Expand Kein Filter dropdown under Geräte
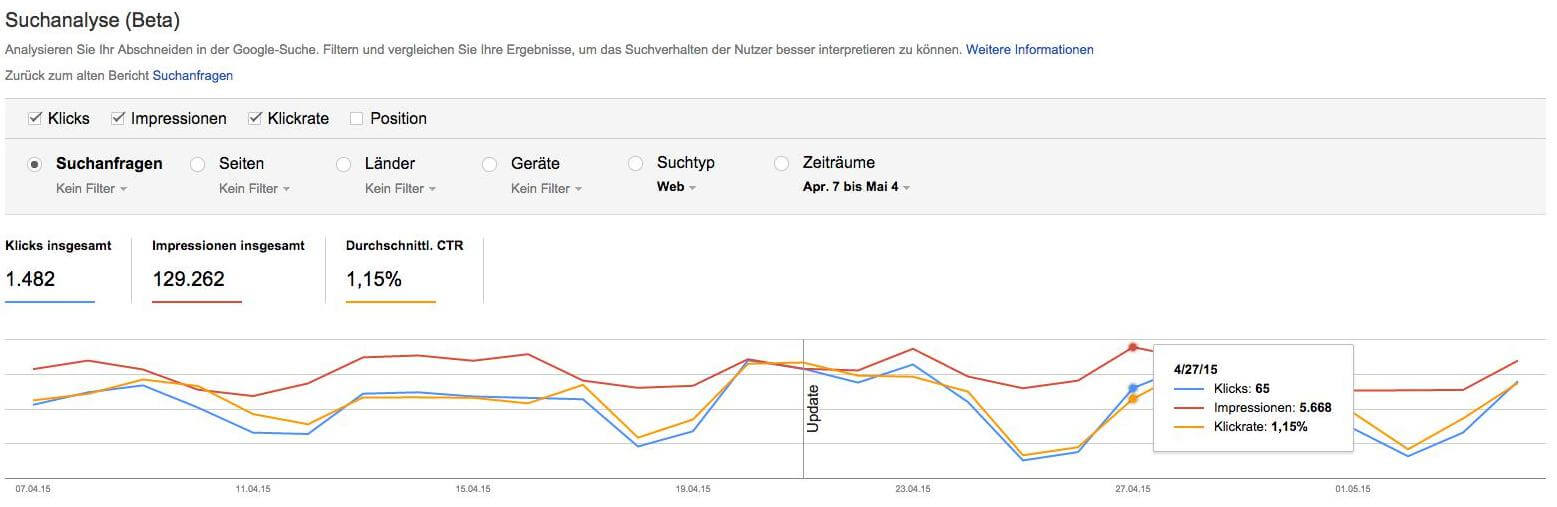 (546, 188)
